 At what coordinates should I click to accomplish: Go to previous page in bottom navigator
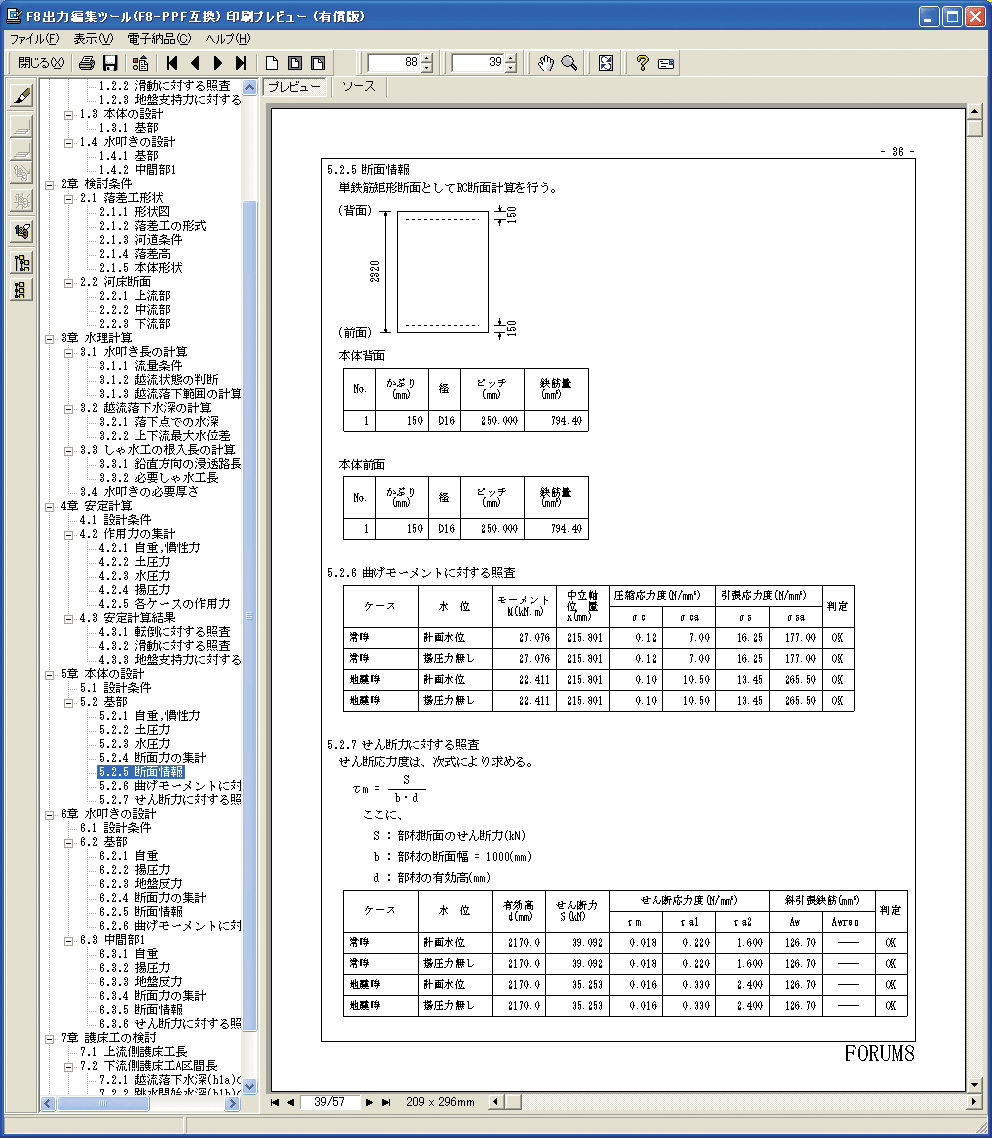290,1102
